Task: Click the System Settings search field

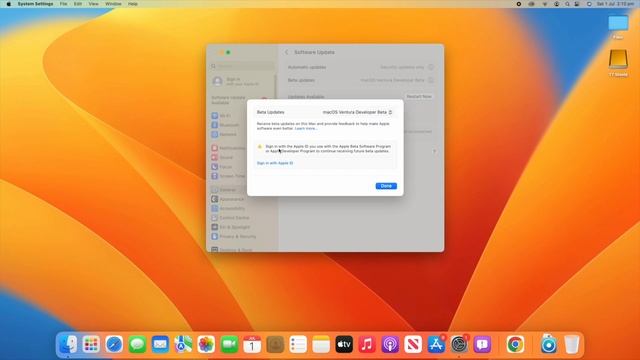Action: (x=243, y=66)
